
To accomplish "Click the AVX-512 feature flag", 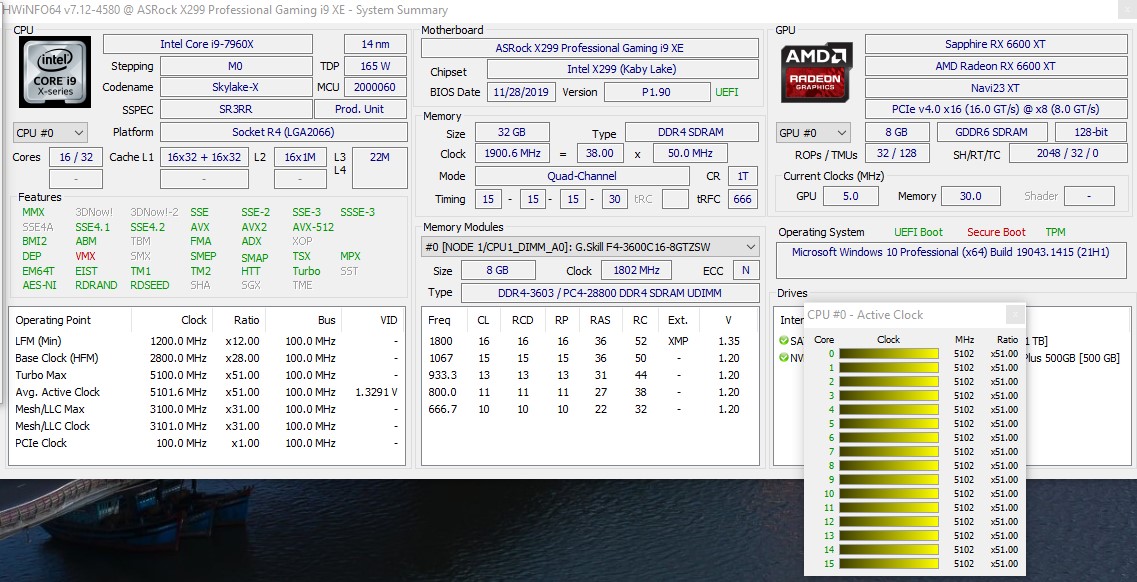I will click(313, 227).
